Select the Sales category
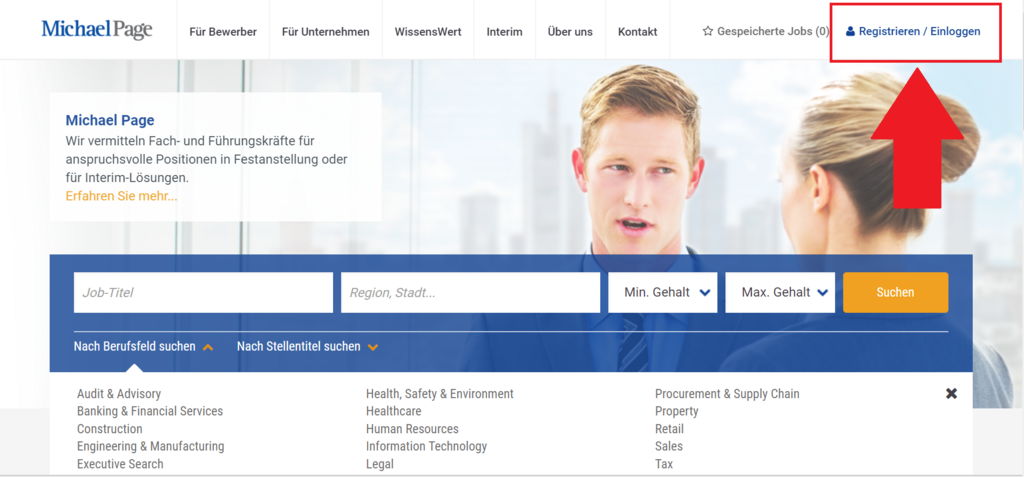 [669, 446]
